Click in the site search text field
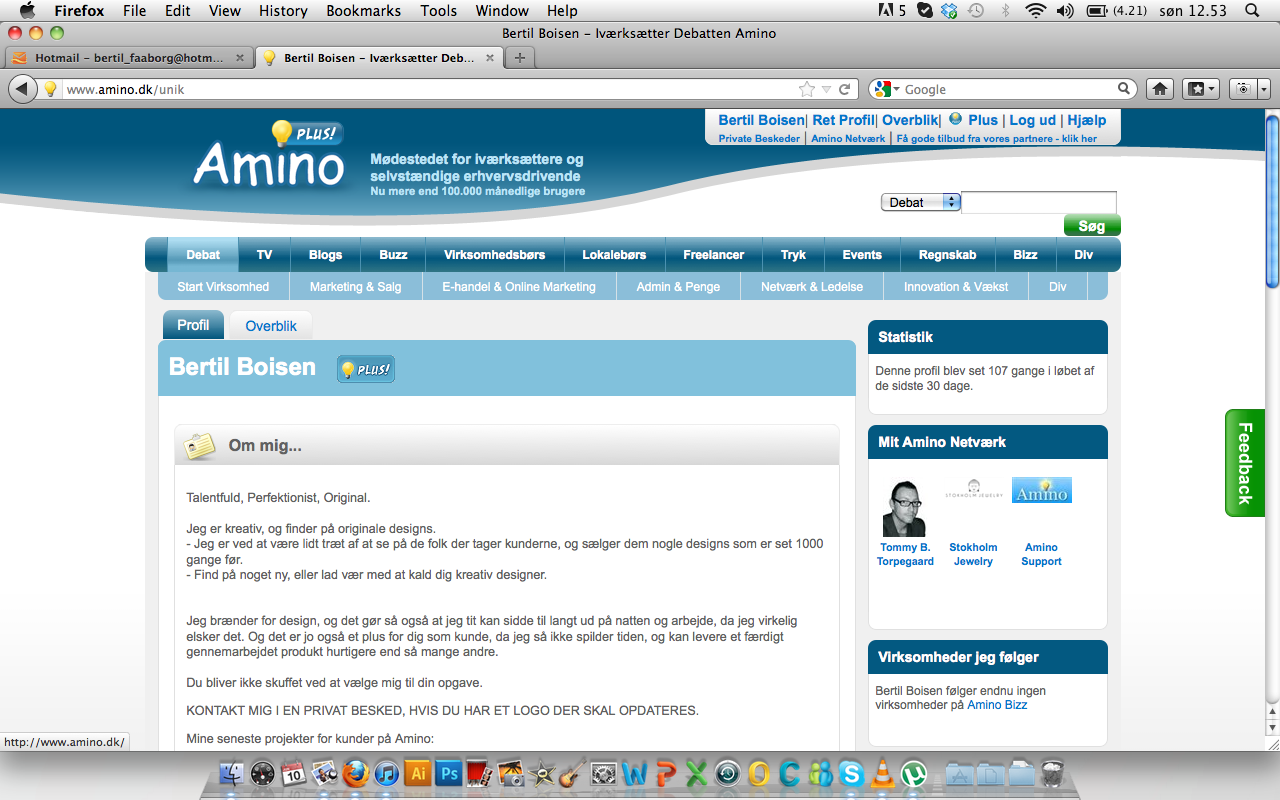Viewport: 1280px width, 800px height. click(1038, 202)
